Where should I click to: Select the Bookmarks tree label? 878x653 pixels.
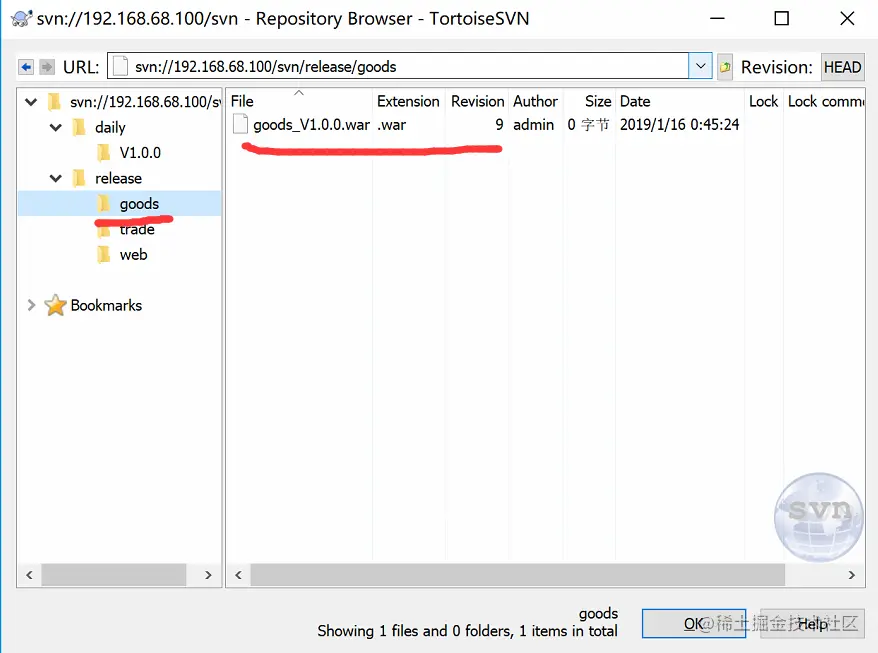coord(106,305)
